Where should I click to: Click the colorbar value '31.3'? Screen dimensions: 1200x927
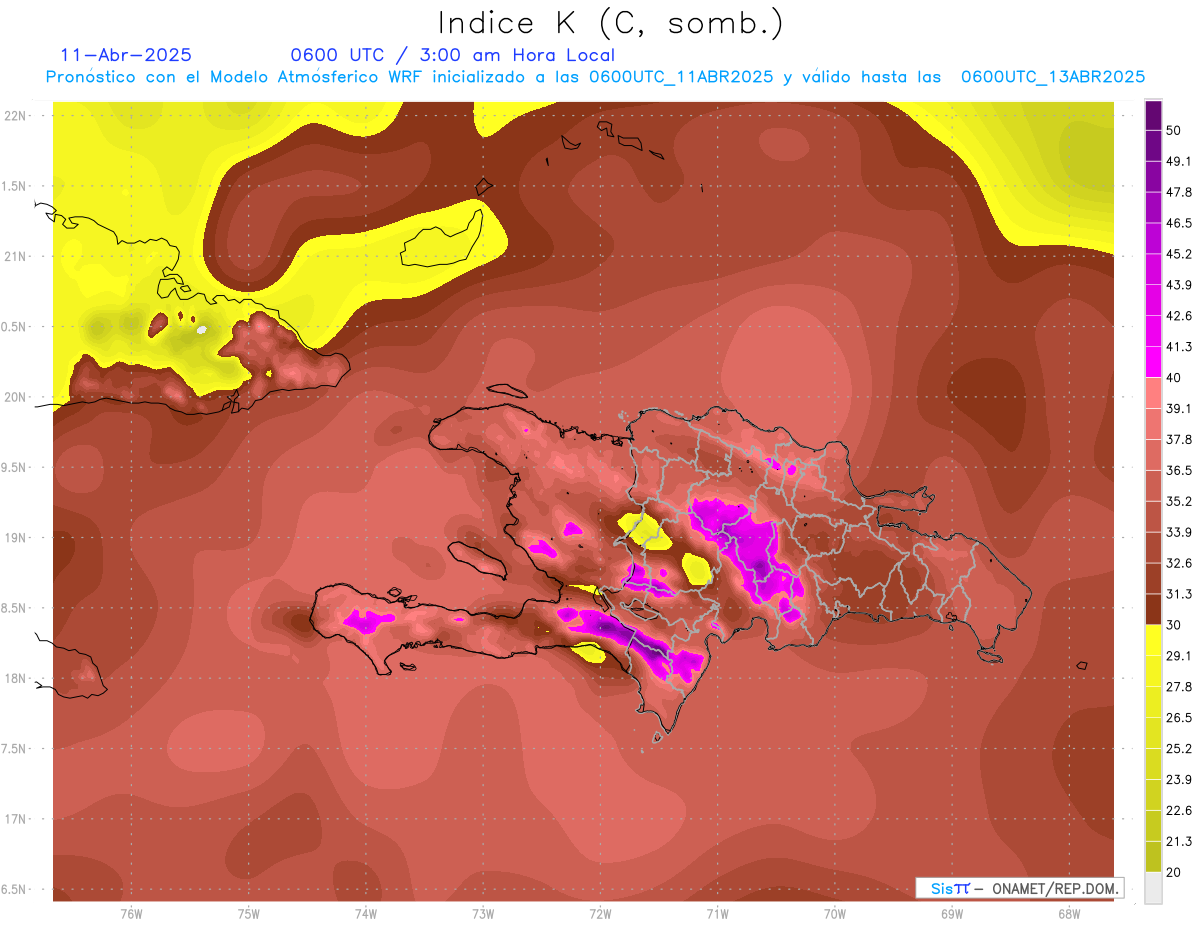[x=1179, y=594]
